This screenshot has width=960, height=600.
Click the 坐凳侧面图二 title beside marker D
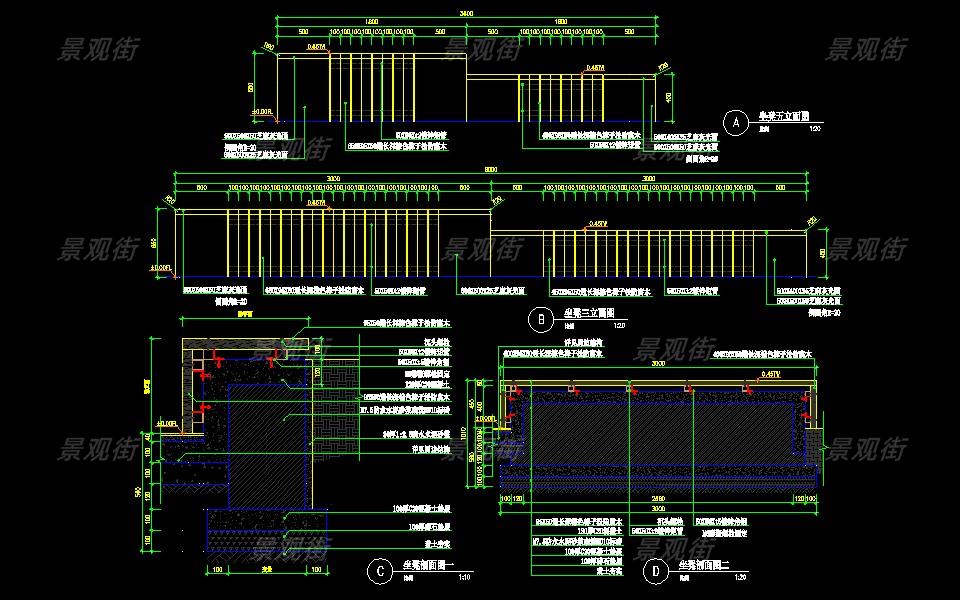(x=706, y=564)
